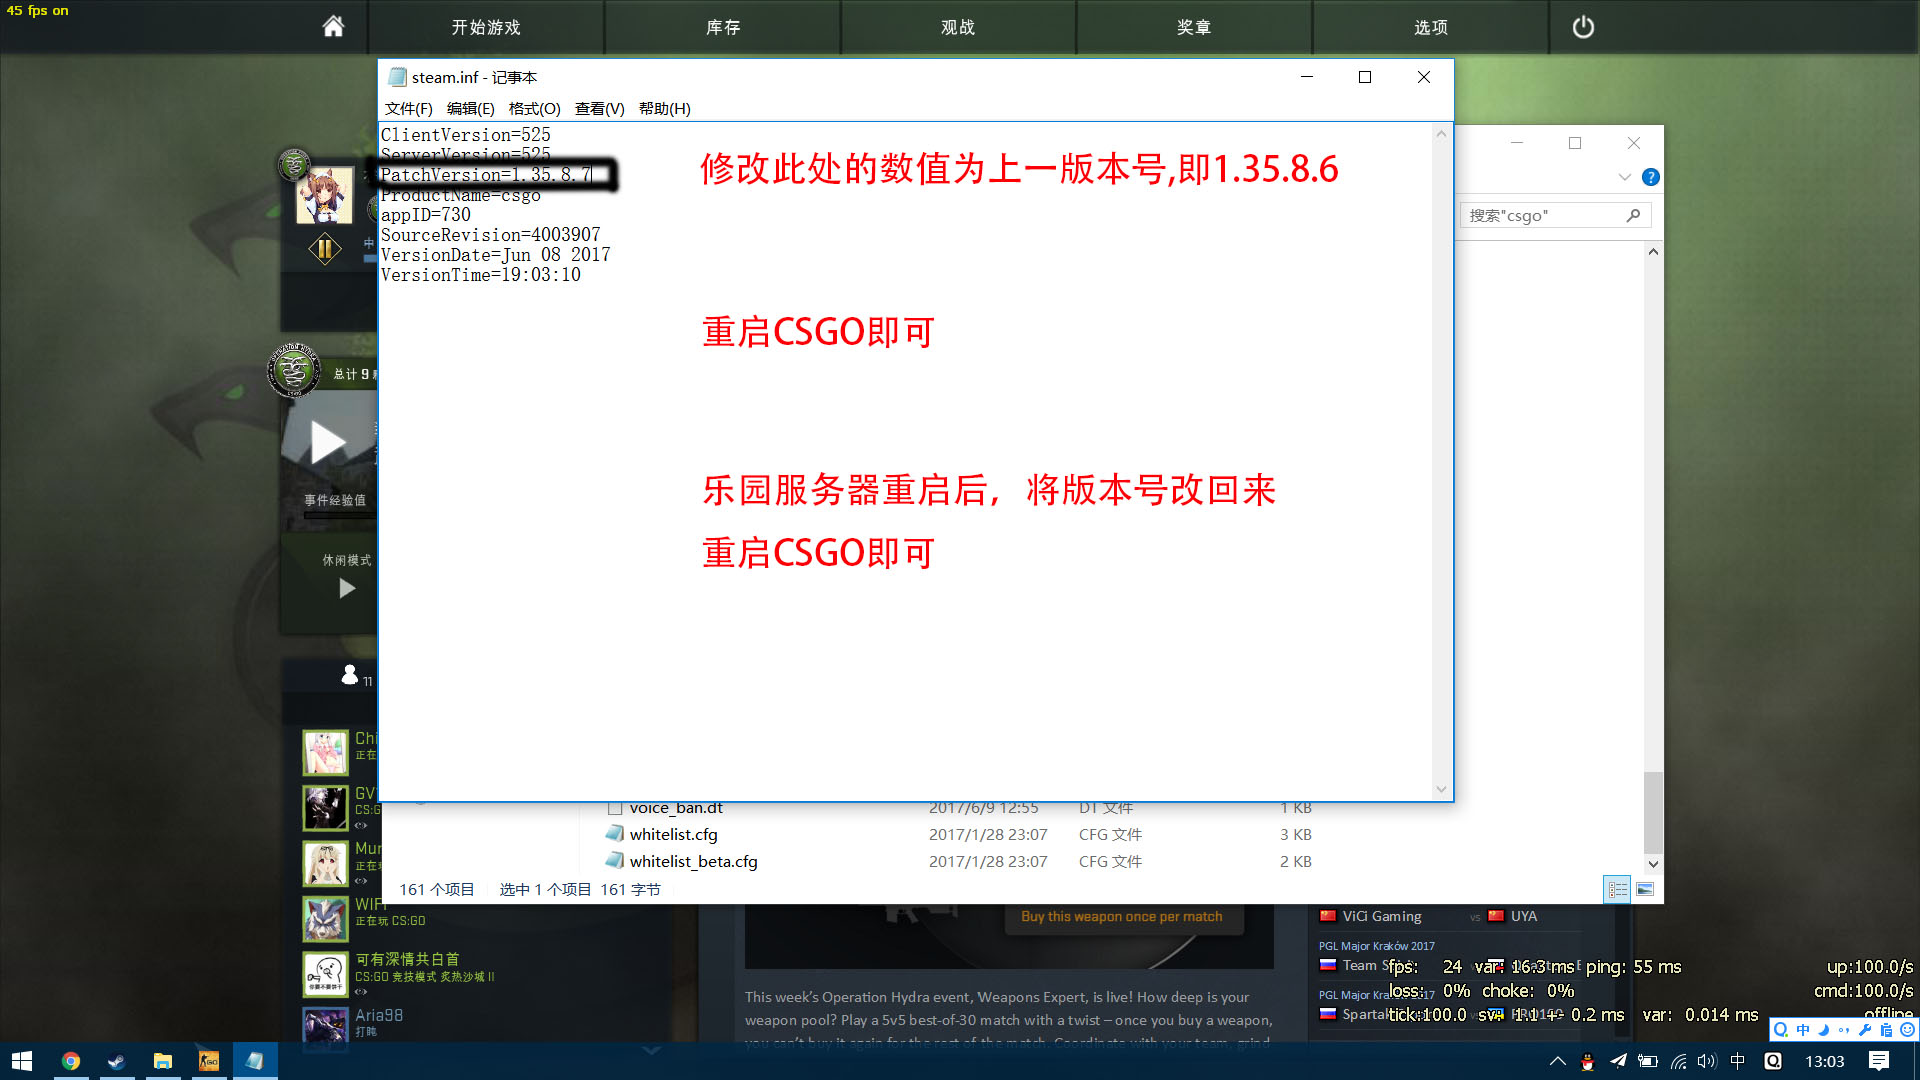
Task: Show hidden system tray icons chevron
Action: click(x=1558, y=1061)
